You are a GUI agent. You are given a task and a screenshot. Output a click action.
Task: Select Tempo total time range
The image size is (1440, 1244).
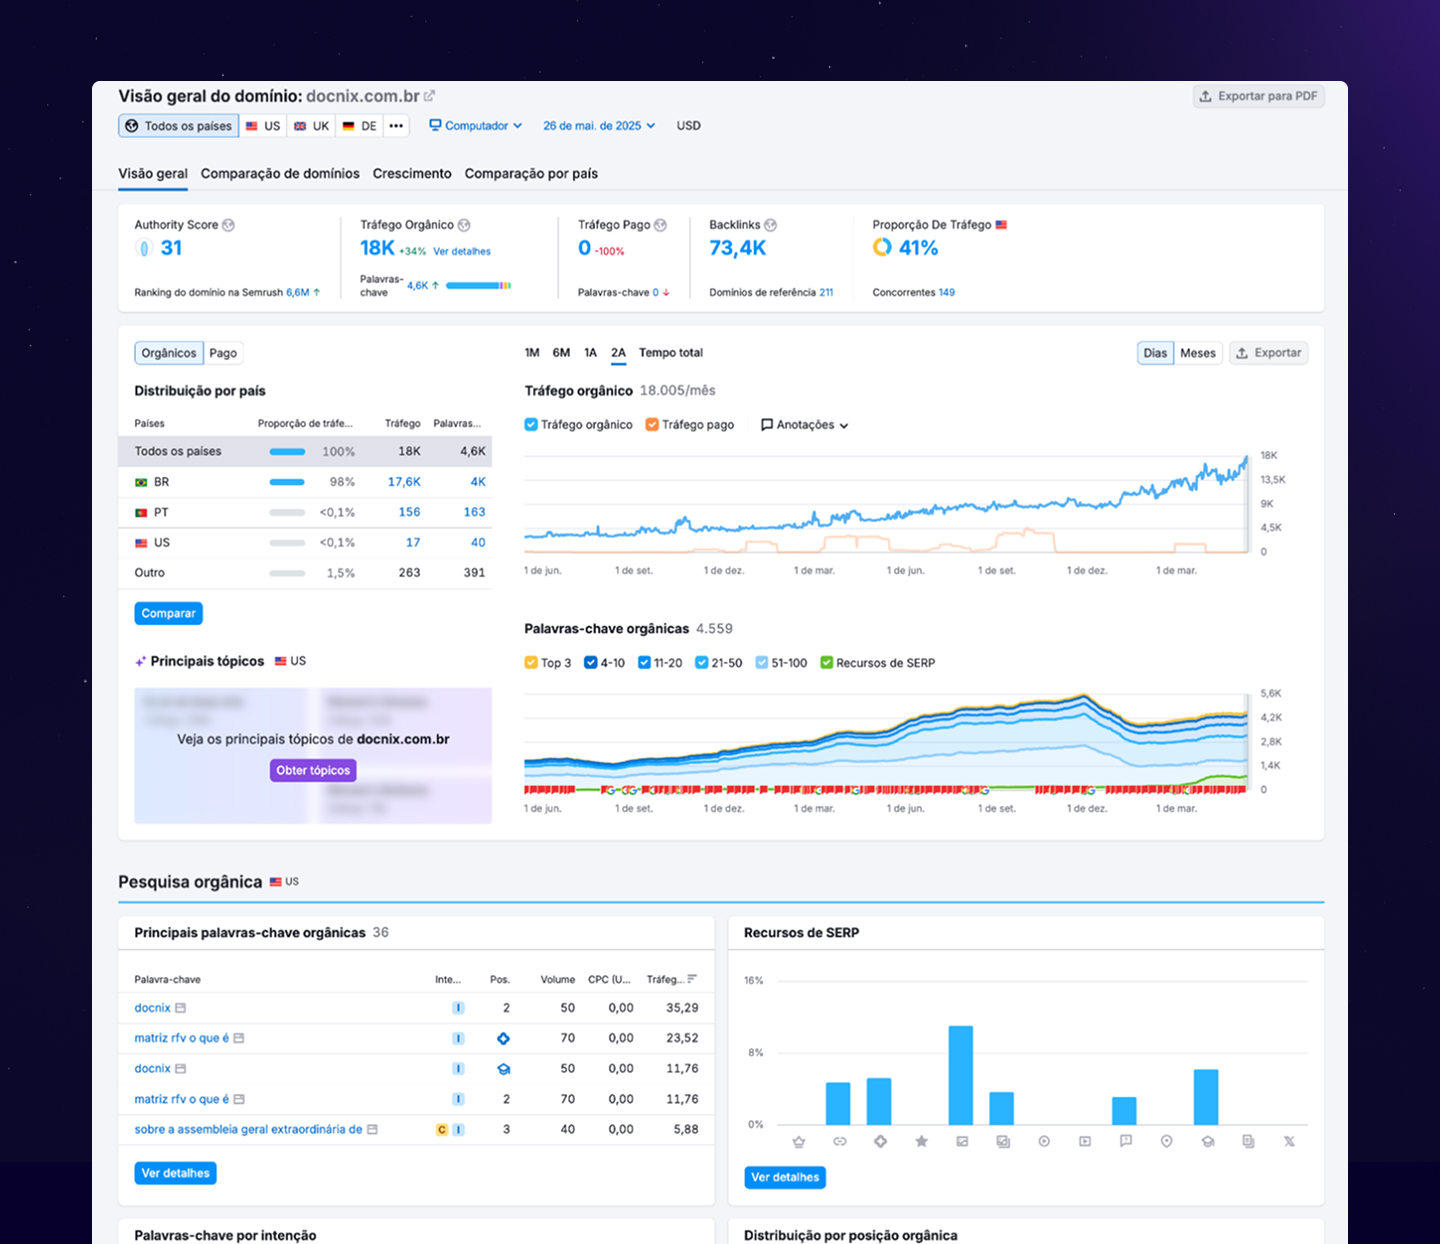[x=671, y=353]
